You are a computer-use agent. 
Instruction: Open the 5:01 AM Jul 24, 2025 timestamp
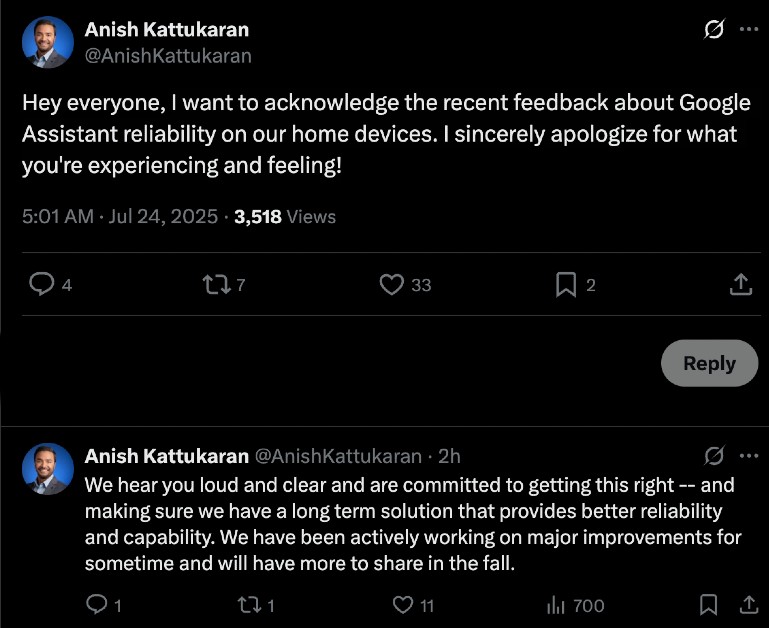(120, 216)
